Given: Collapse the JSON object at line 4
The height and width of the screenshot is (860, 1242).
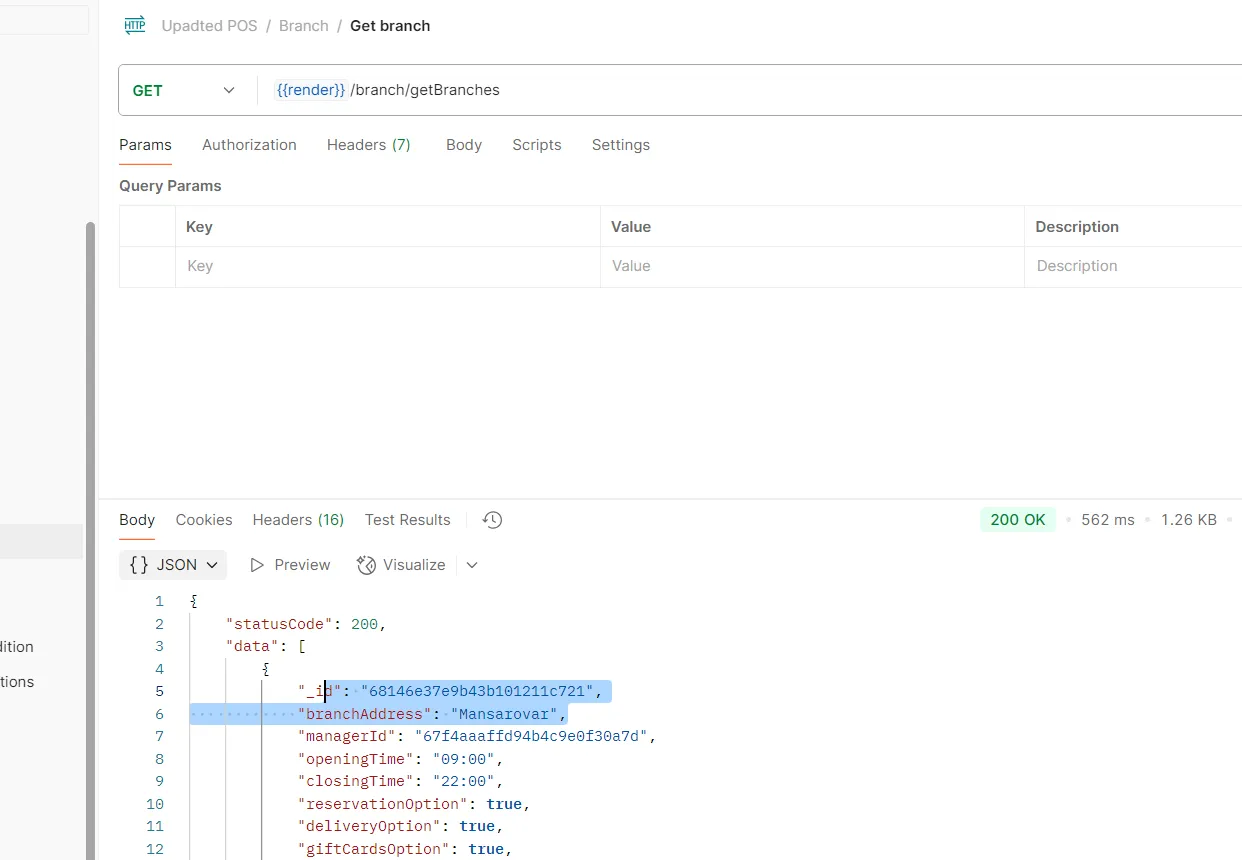Looking at the screenshot, I should pos(266,669).
